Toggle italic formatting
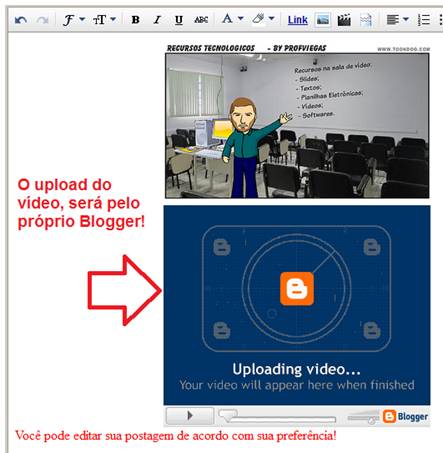Image resolution: width=443 pixels, height=453 pixels. 157,20
